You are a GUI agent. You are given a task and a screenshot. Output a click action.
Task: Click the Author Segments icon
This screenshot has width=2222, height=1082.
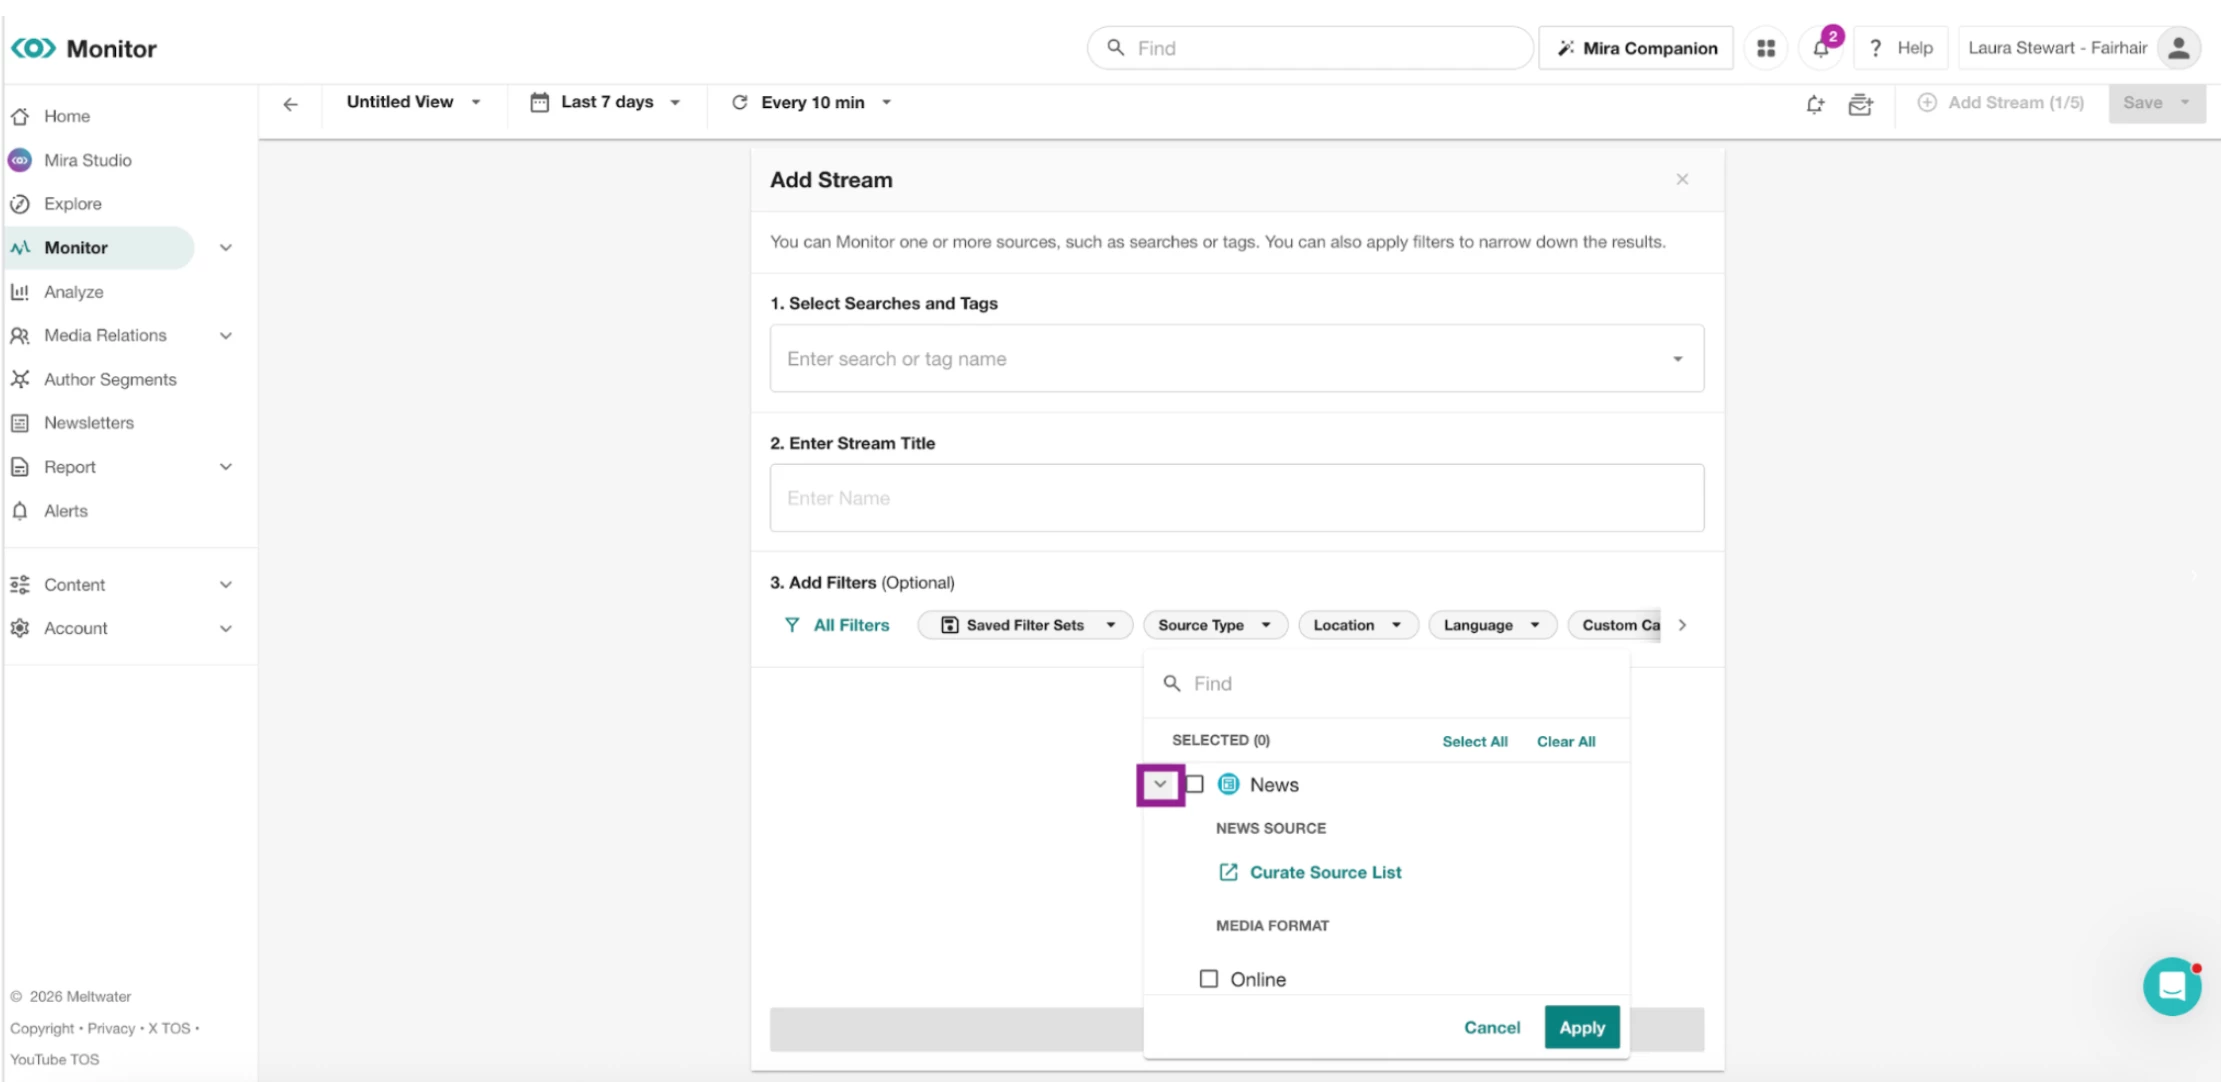click(20, 379)
